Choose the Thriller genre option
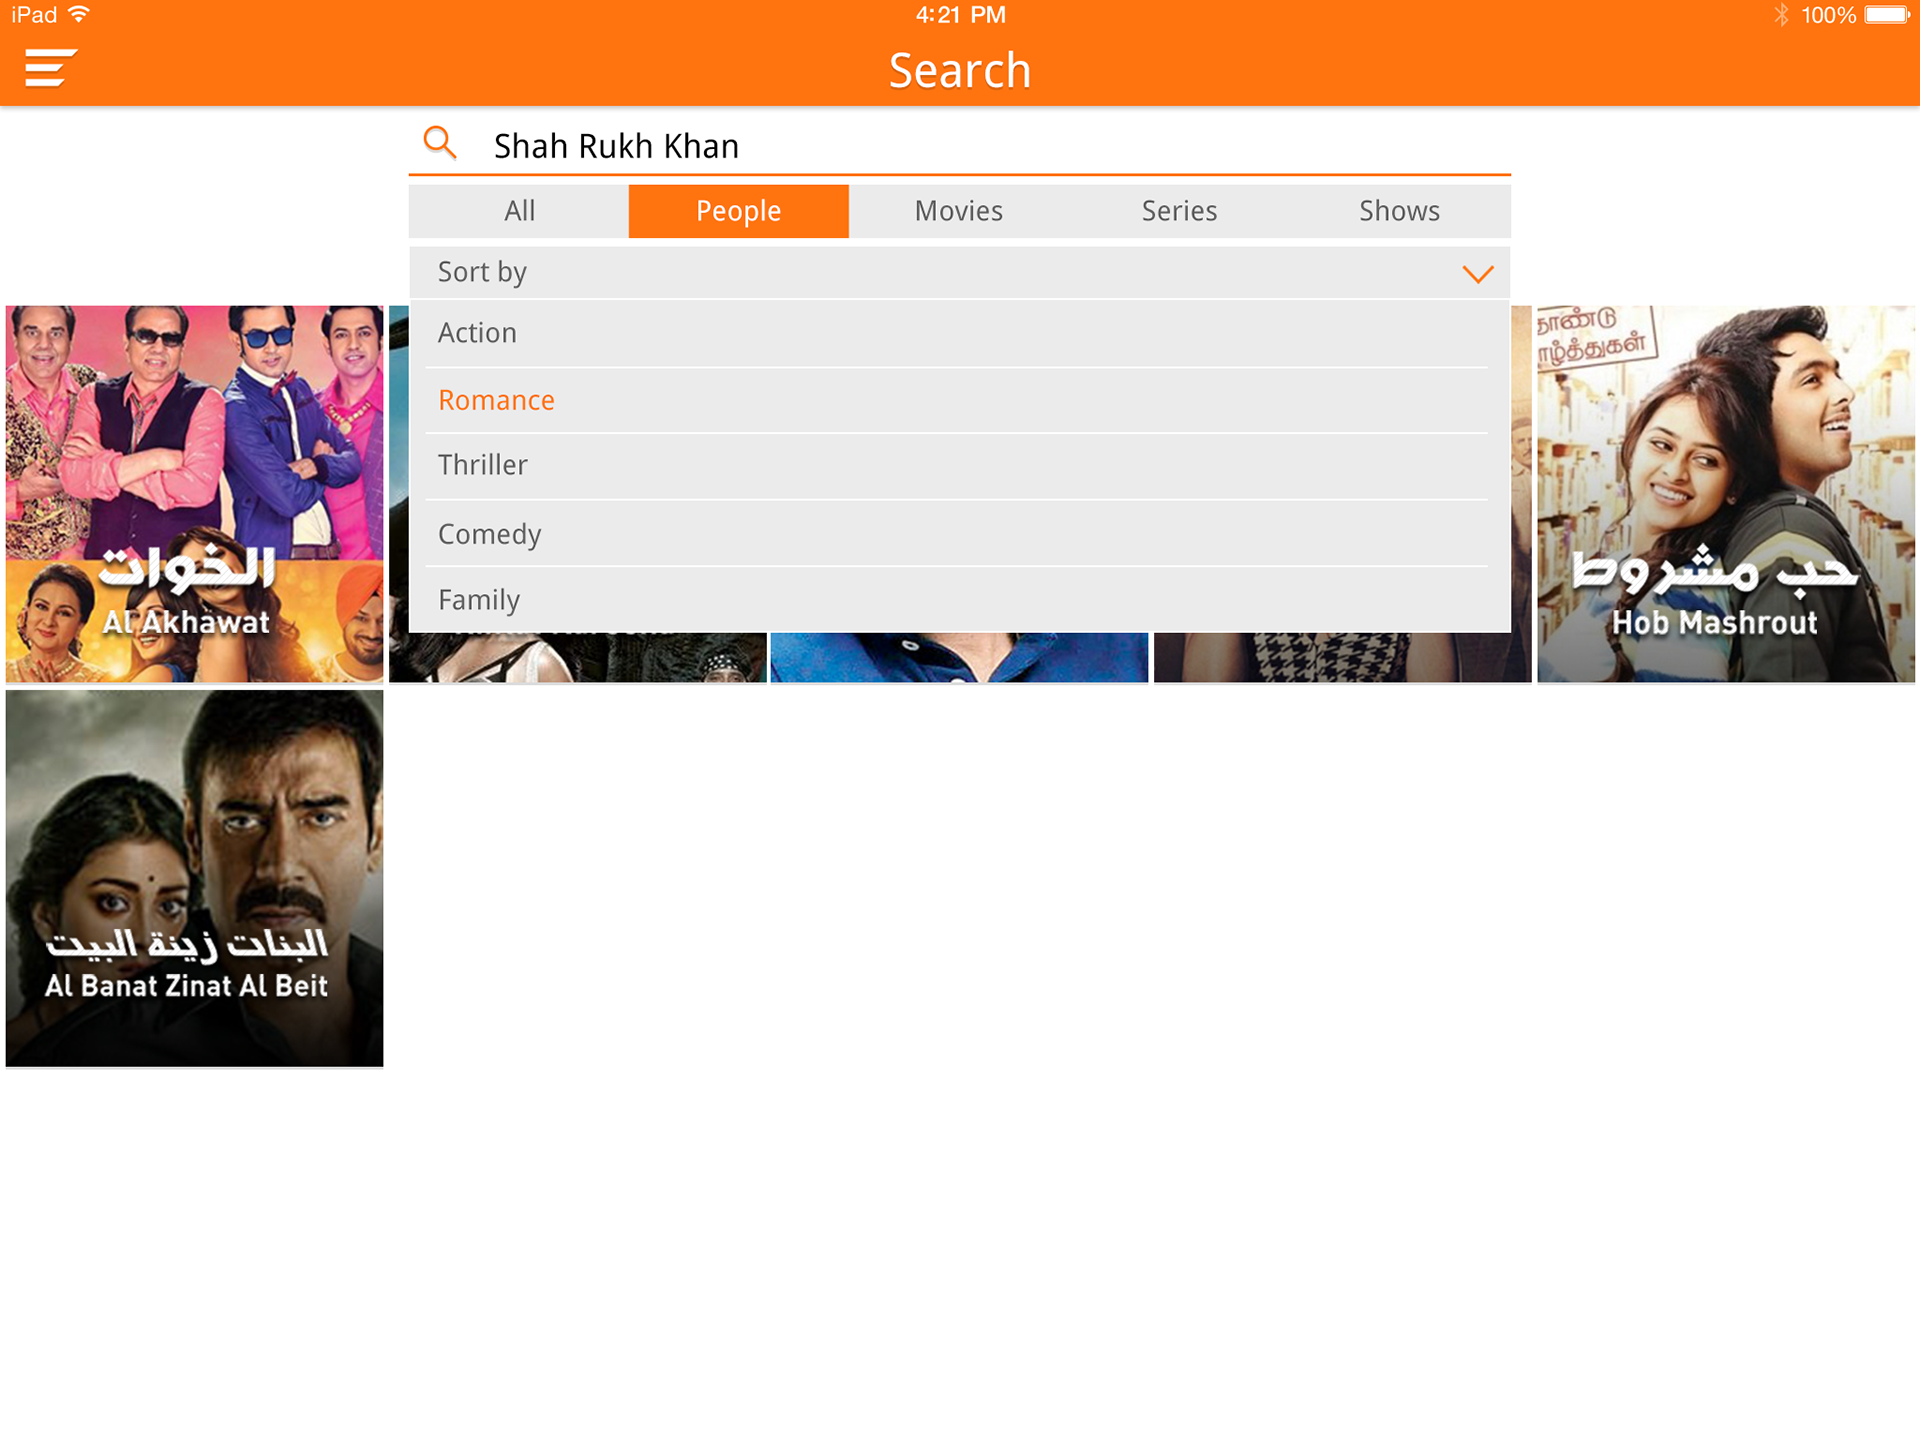Image resolution: width=1920 pixels, height=1438 pixels. click(x=482, y=465)
